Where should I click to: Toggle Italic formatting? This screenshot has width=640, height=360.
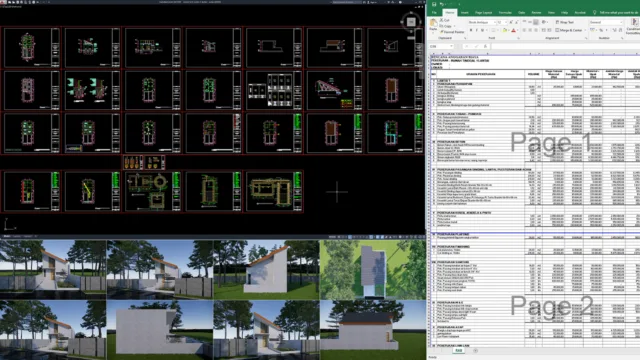476,30
